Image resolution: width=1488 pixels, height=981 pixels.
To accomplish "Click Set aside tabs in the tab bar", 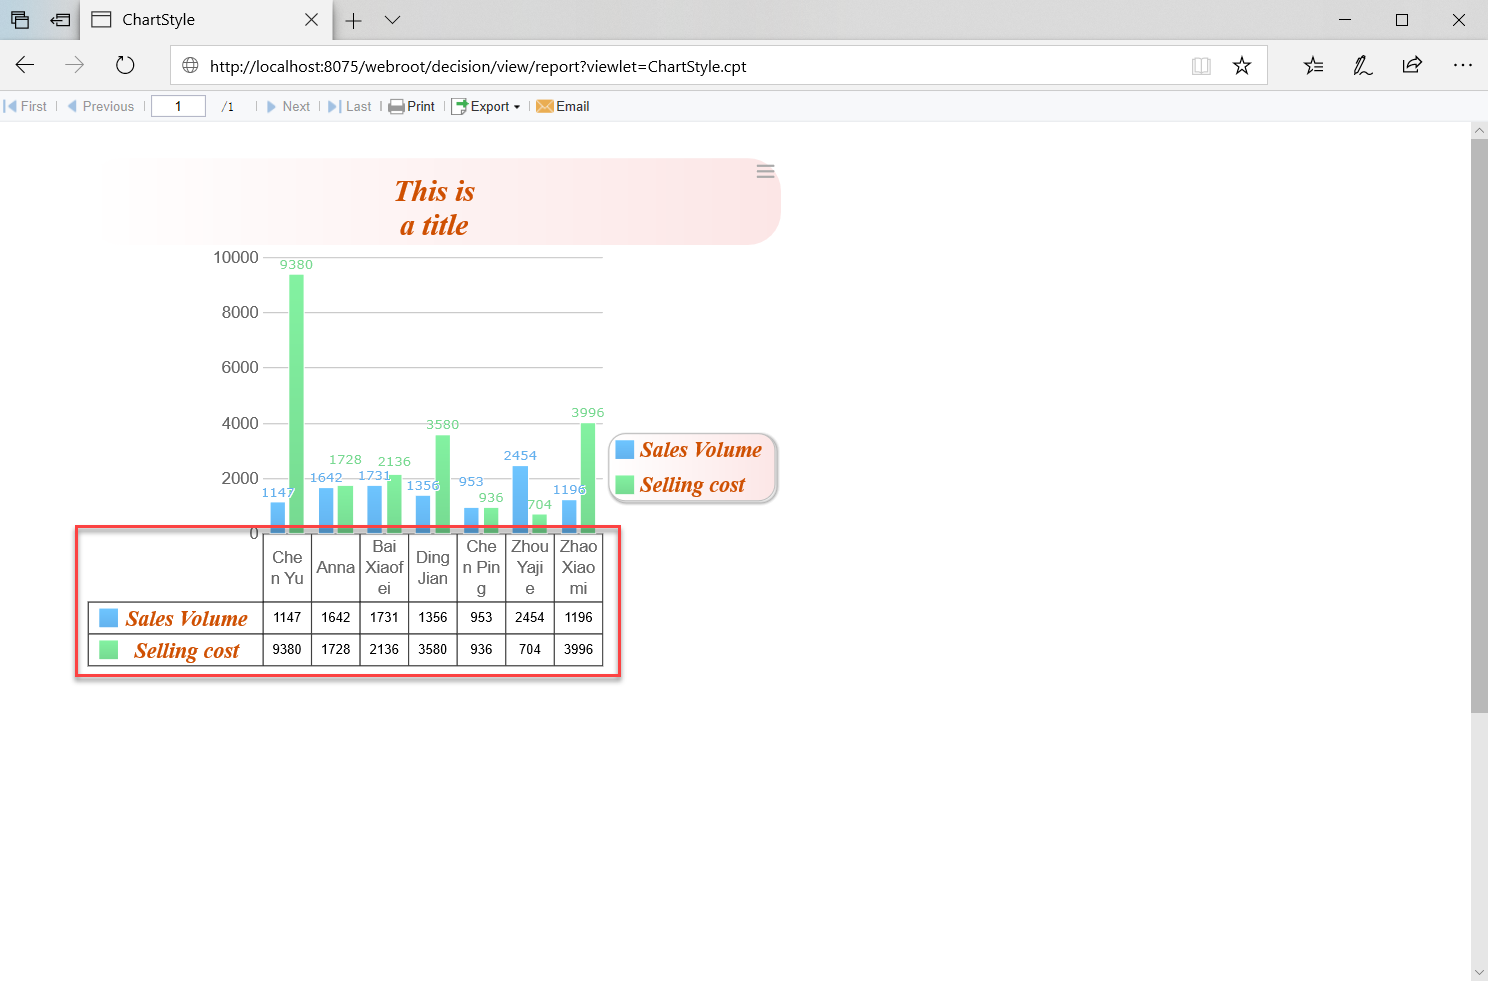I will pos(60,20).
